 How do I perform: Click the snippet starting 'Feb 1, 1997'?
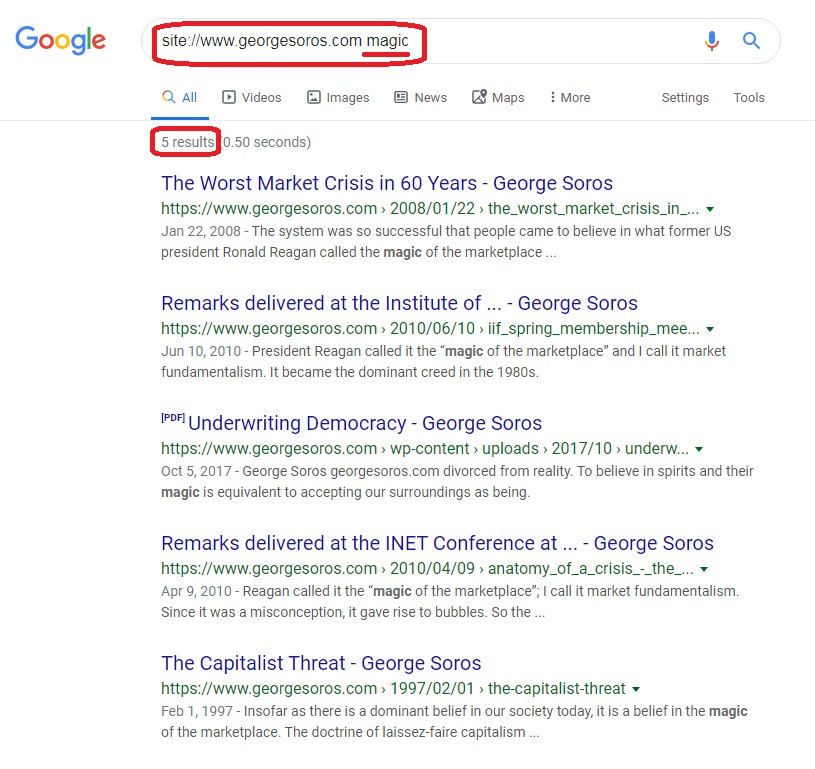coord(454,722)
